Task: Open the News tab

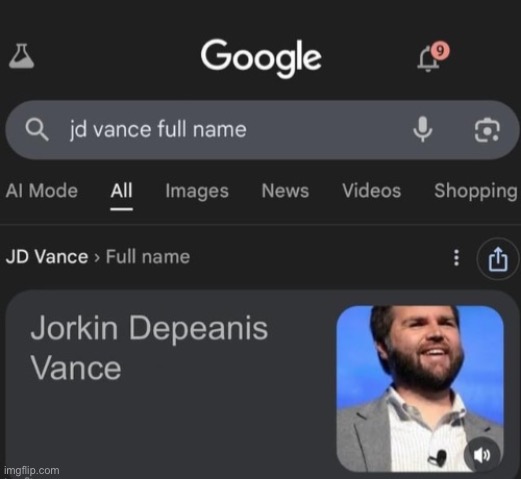Action: (x=285, y=191)
